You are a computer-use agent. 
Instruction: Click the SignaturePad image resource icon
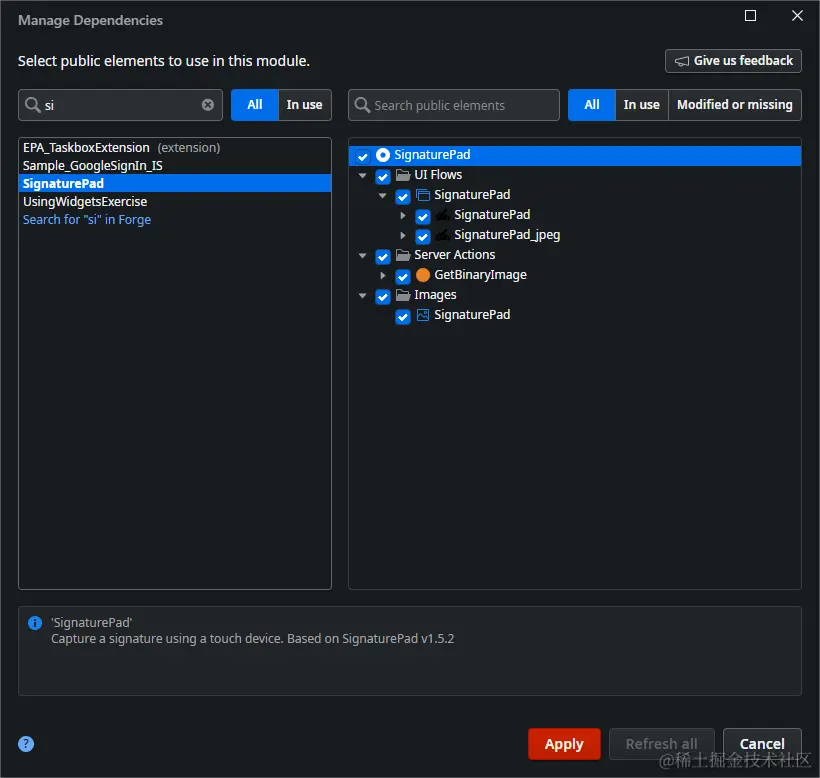(x=423, y=315)
